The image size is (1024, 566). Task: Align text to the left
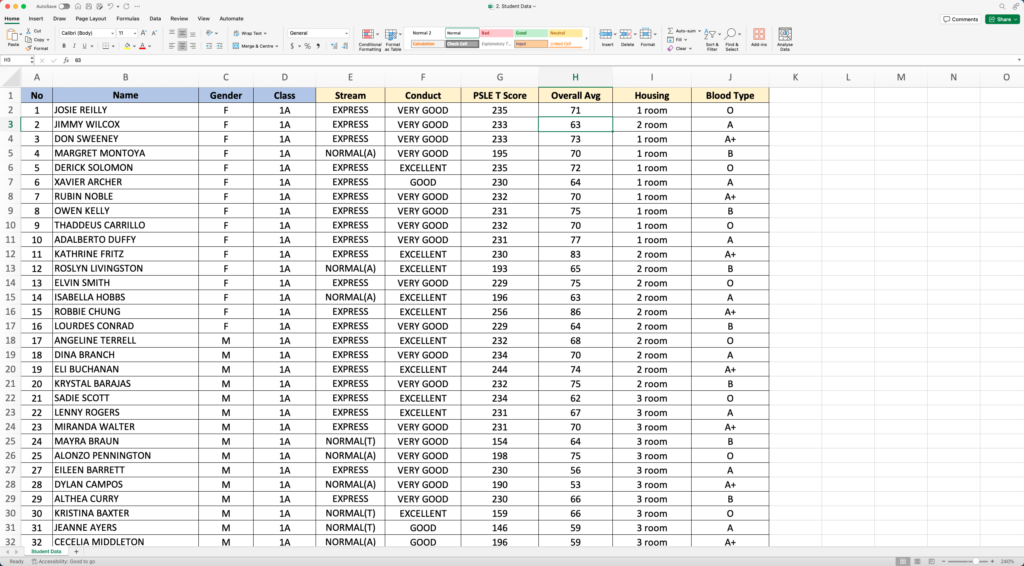pyautogui.click(x=172, y=46)
